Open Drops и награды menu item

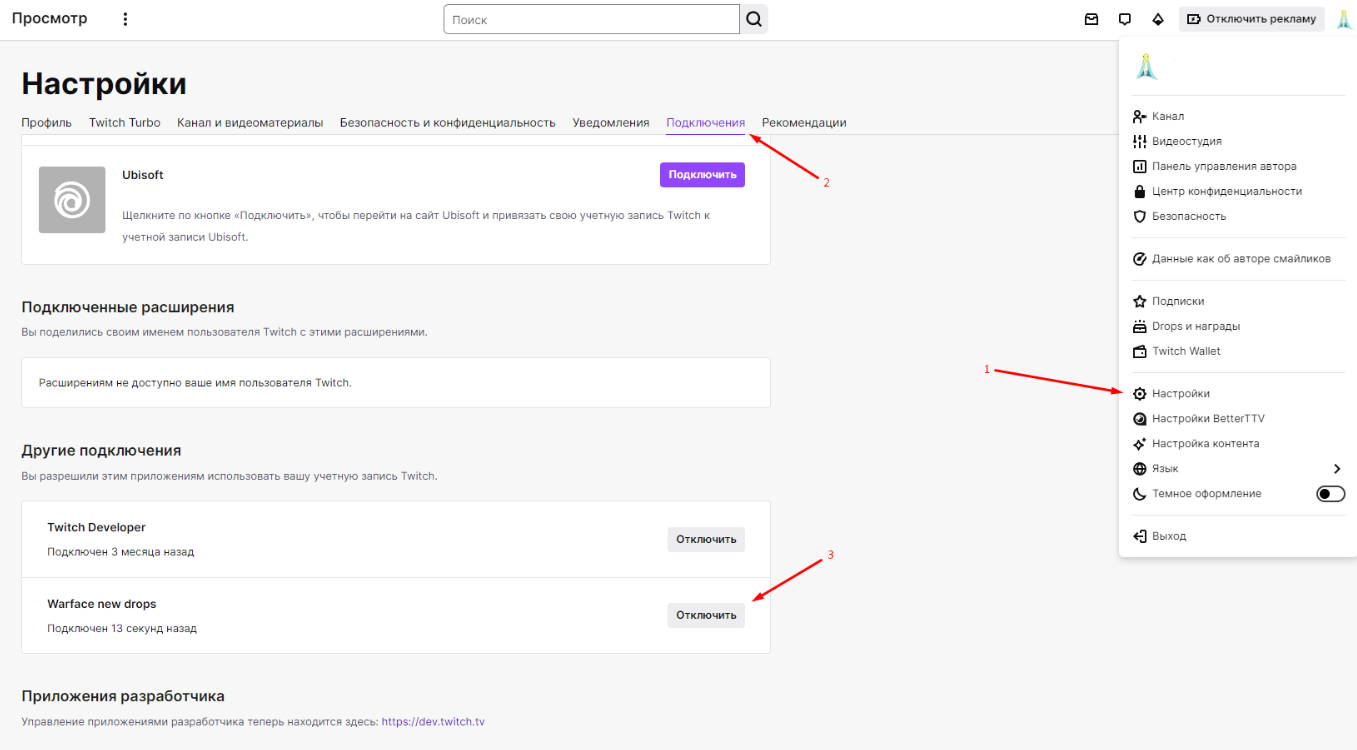pos(1195,326)
